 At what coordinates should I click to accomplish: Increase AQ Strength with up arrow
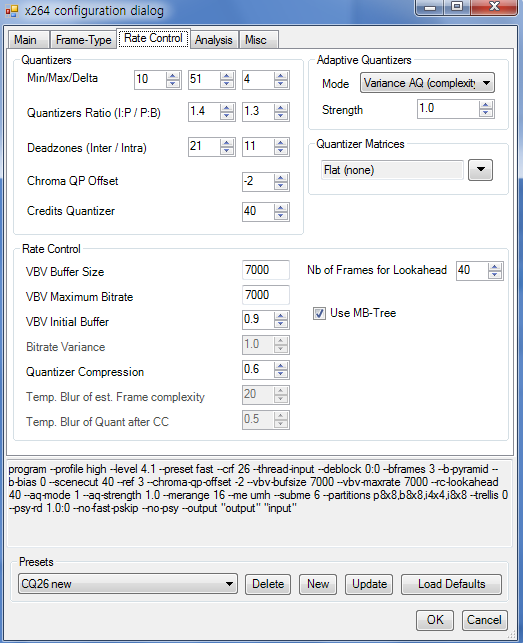[486, 105]
